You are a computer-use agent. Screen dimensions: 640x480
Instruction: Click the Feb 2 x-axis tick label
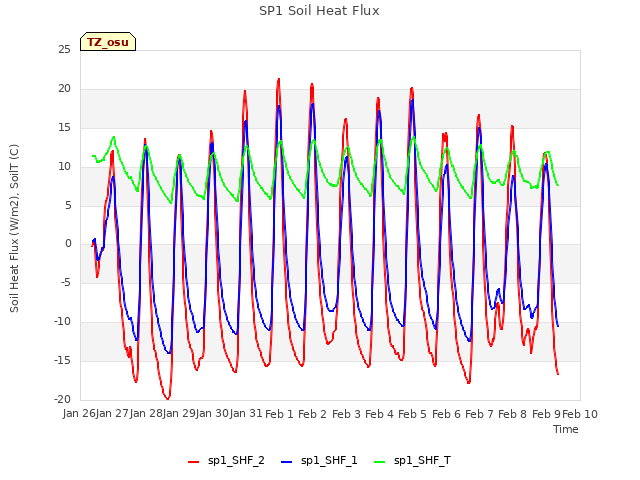click(x=313, y=414)
